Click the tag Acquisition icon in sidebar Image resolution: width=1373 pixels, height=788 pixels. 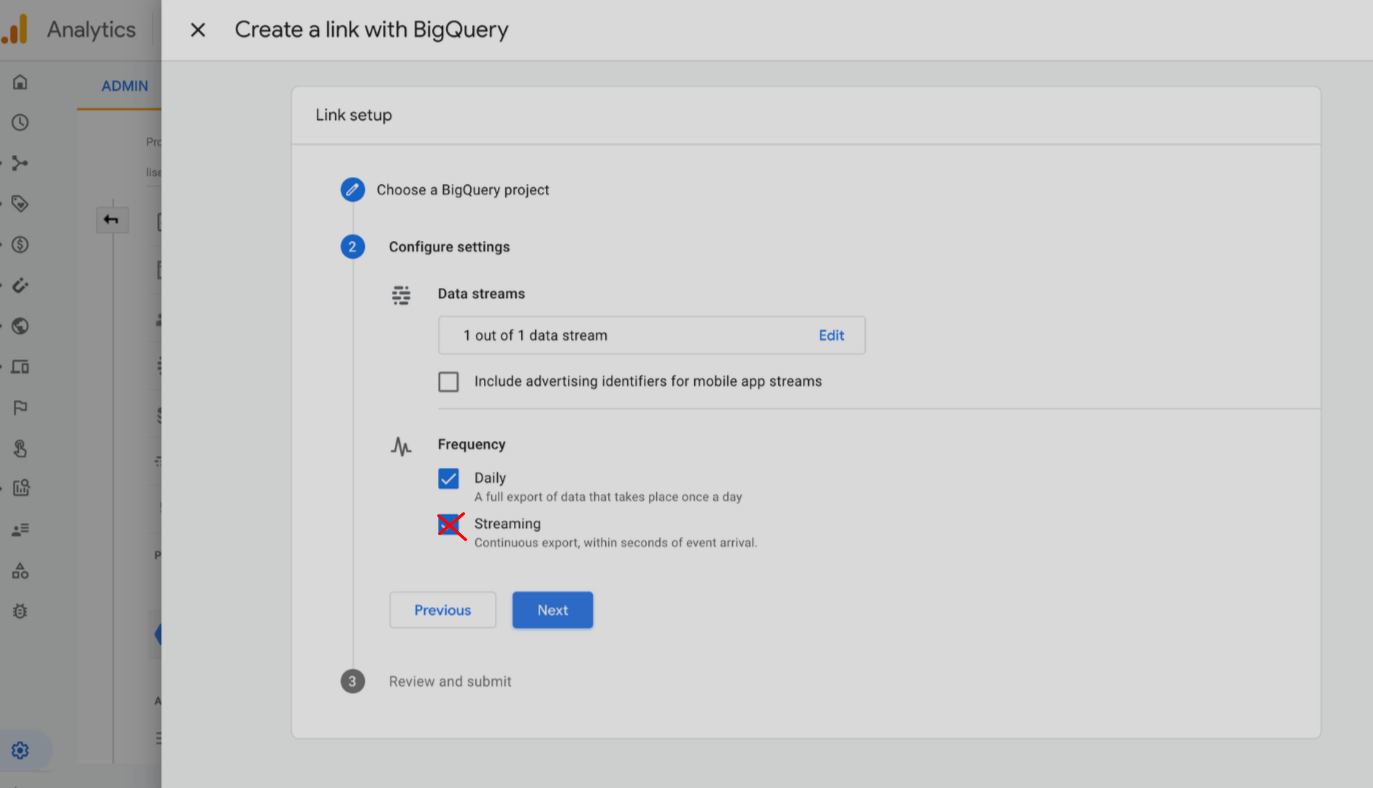tap(20, 204)
